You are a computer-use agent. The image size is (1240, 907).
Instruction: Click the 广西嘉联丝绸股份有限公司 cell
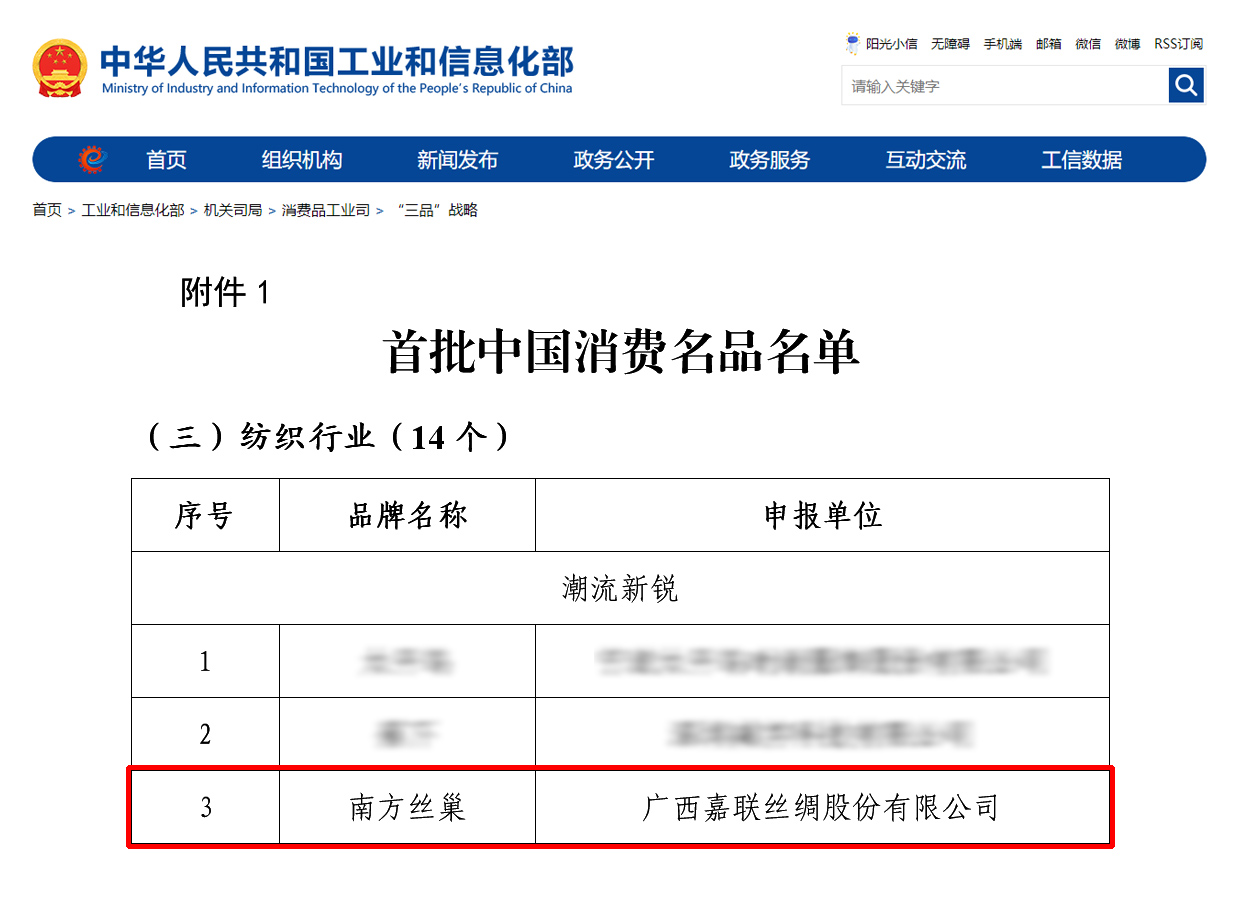click(x=822, y=807)
